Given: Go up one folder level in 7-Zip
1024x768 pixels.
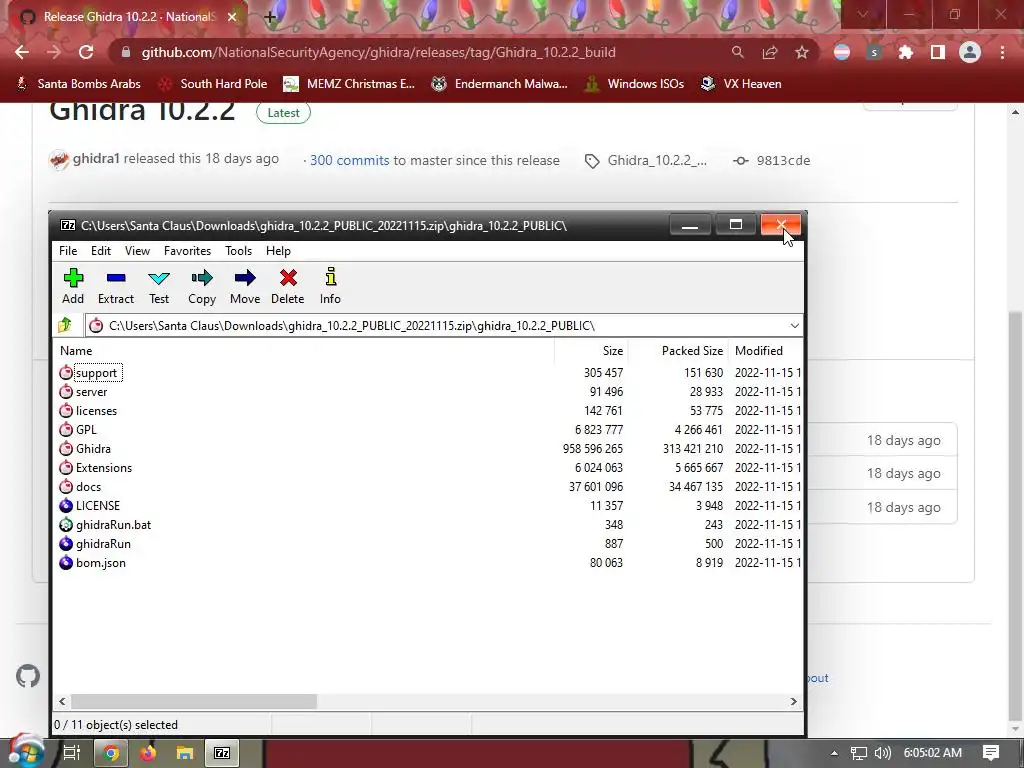Looking at the screenshot, I should click(x=65, y=325).
